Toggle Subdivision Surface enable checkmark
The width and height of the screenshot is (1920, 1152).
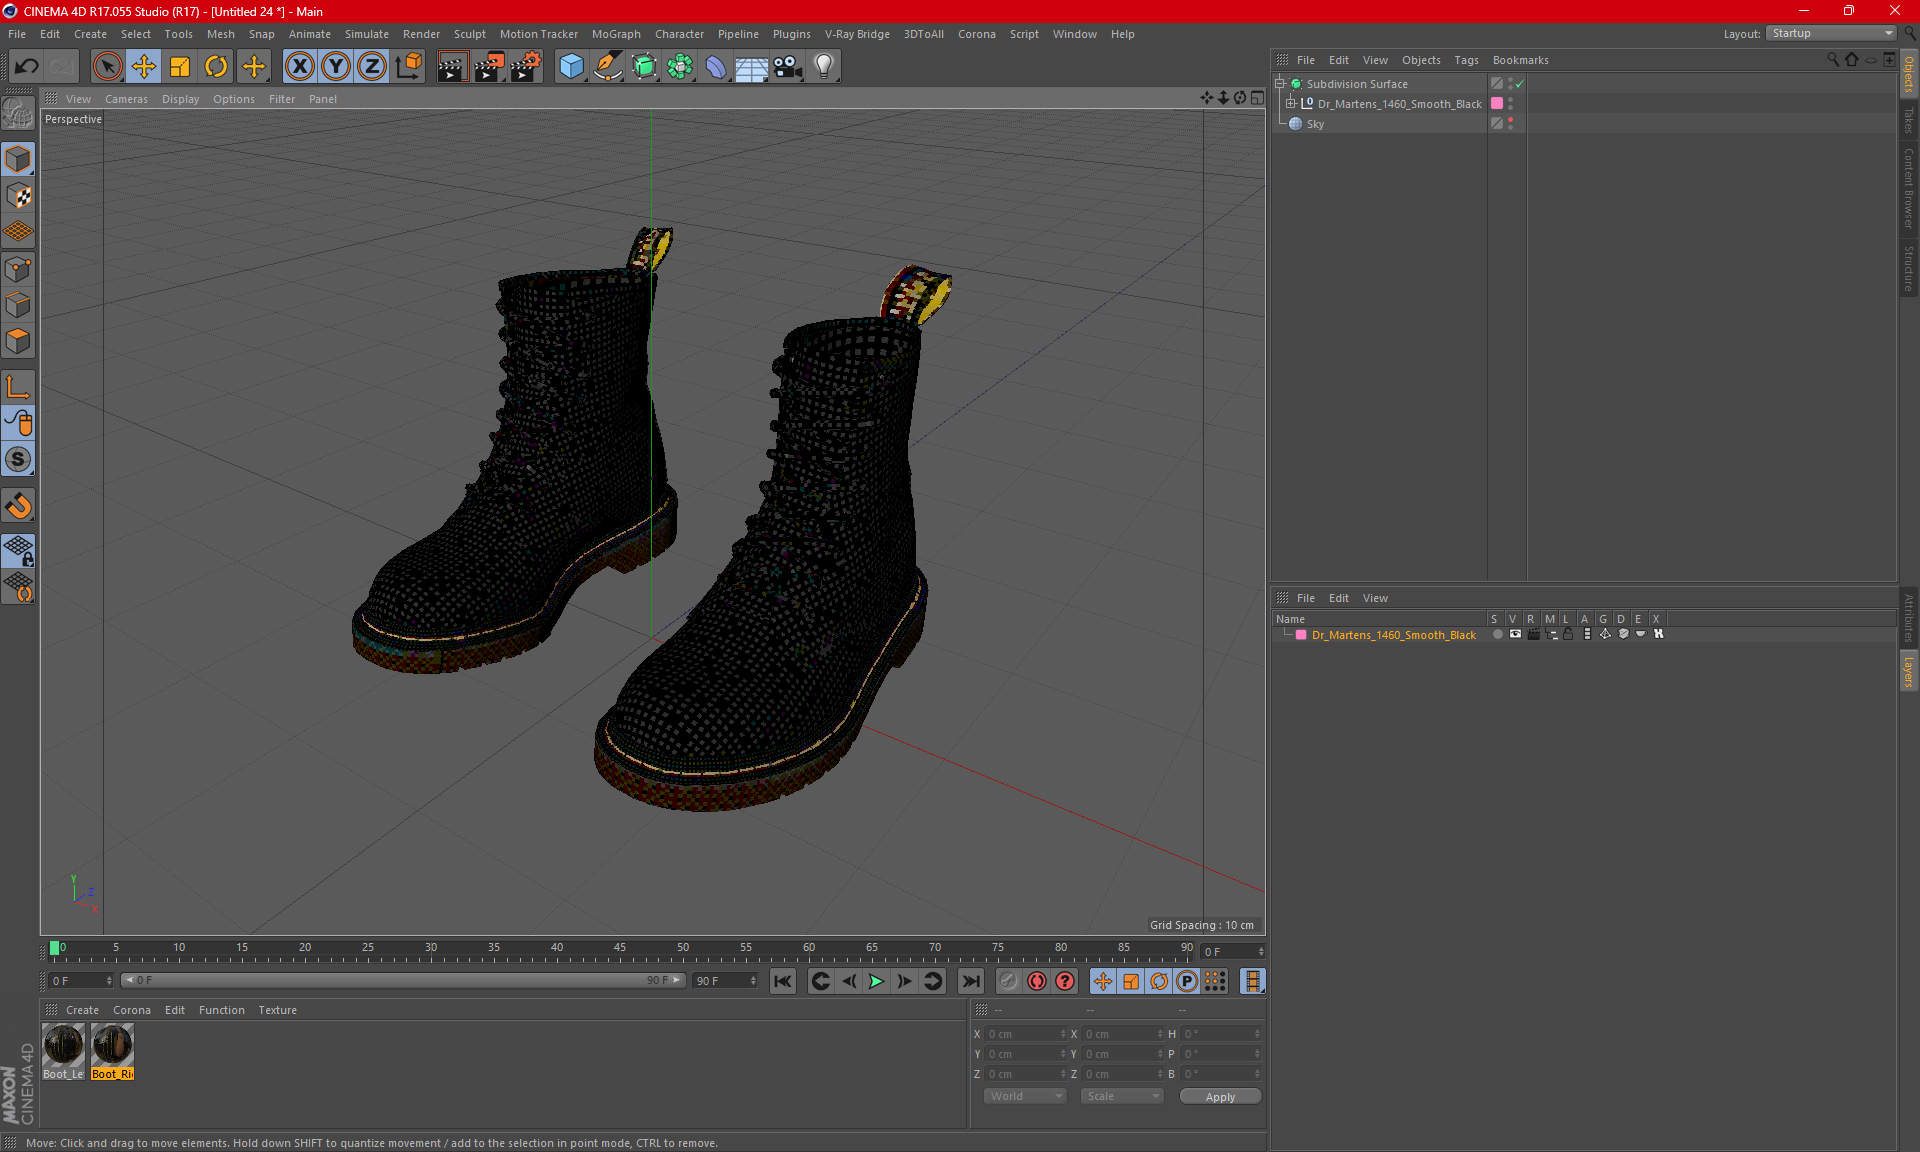point(1519,84)
